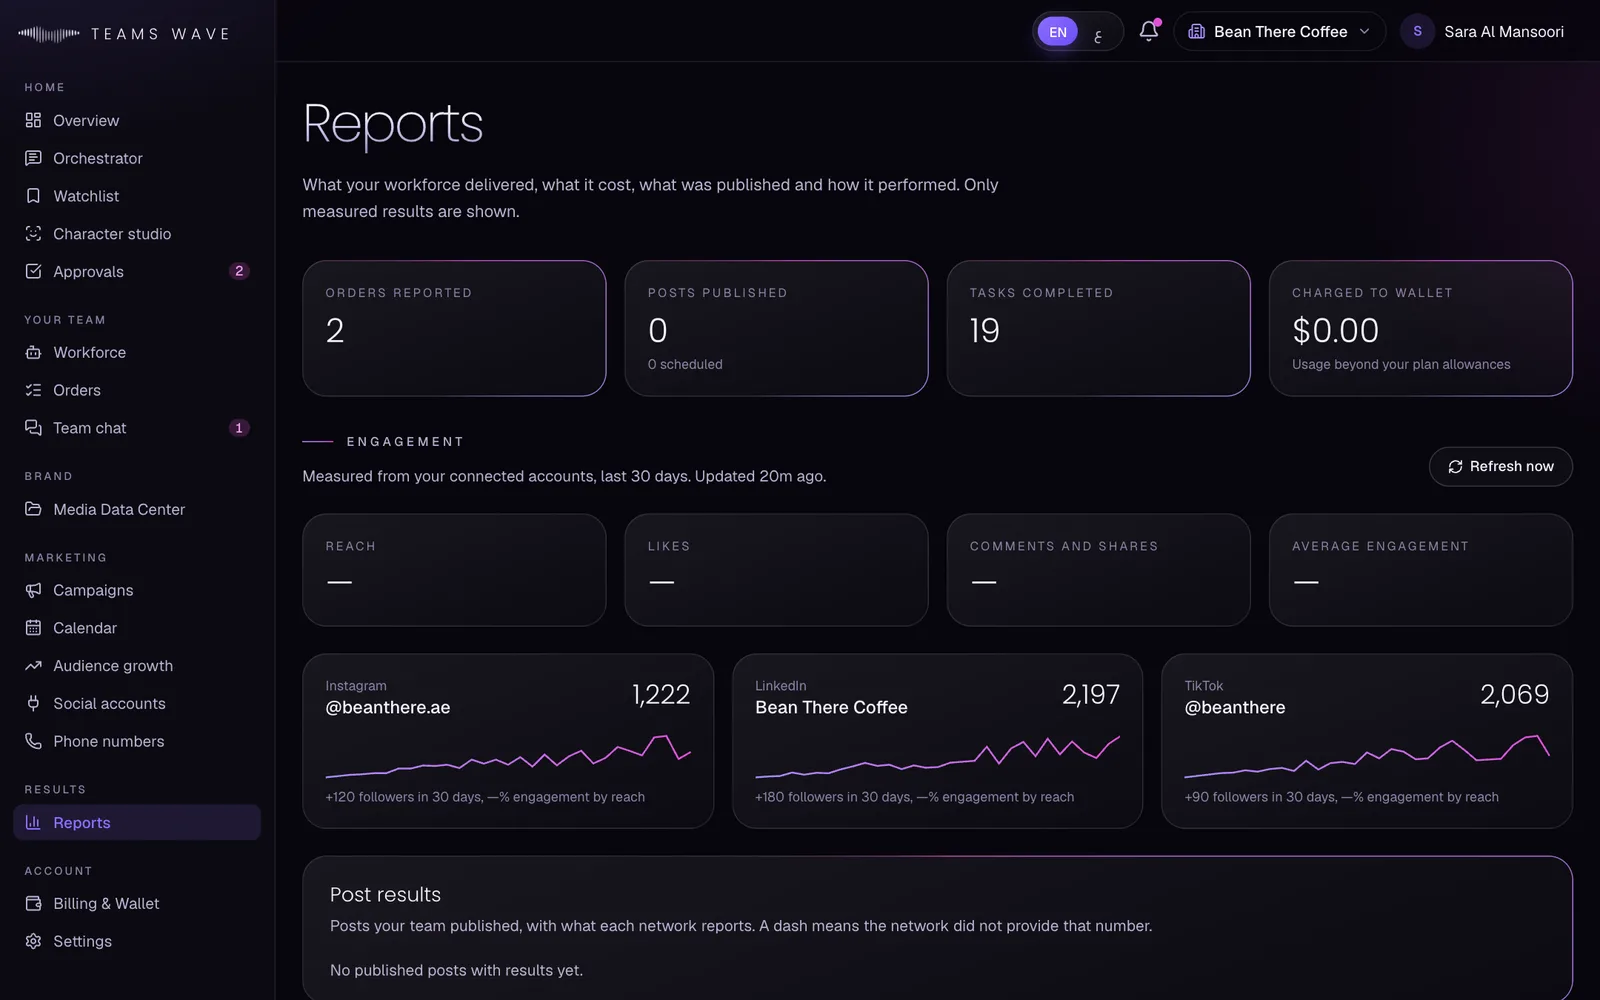This screenshot has width=1600, height=1000.
Task: Open Team chat bubble icon
Action: tap(33, 428)
